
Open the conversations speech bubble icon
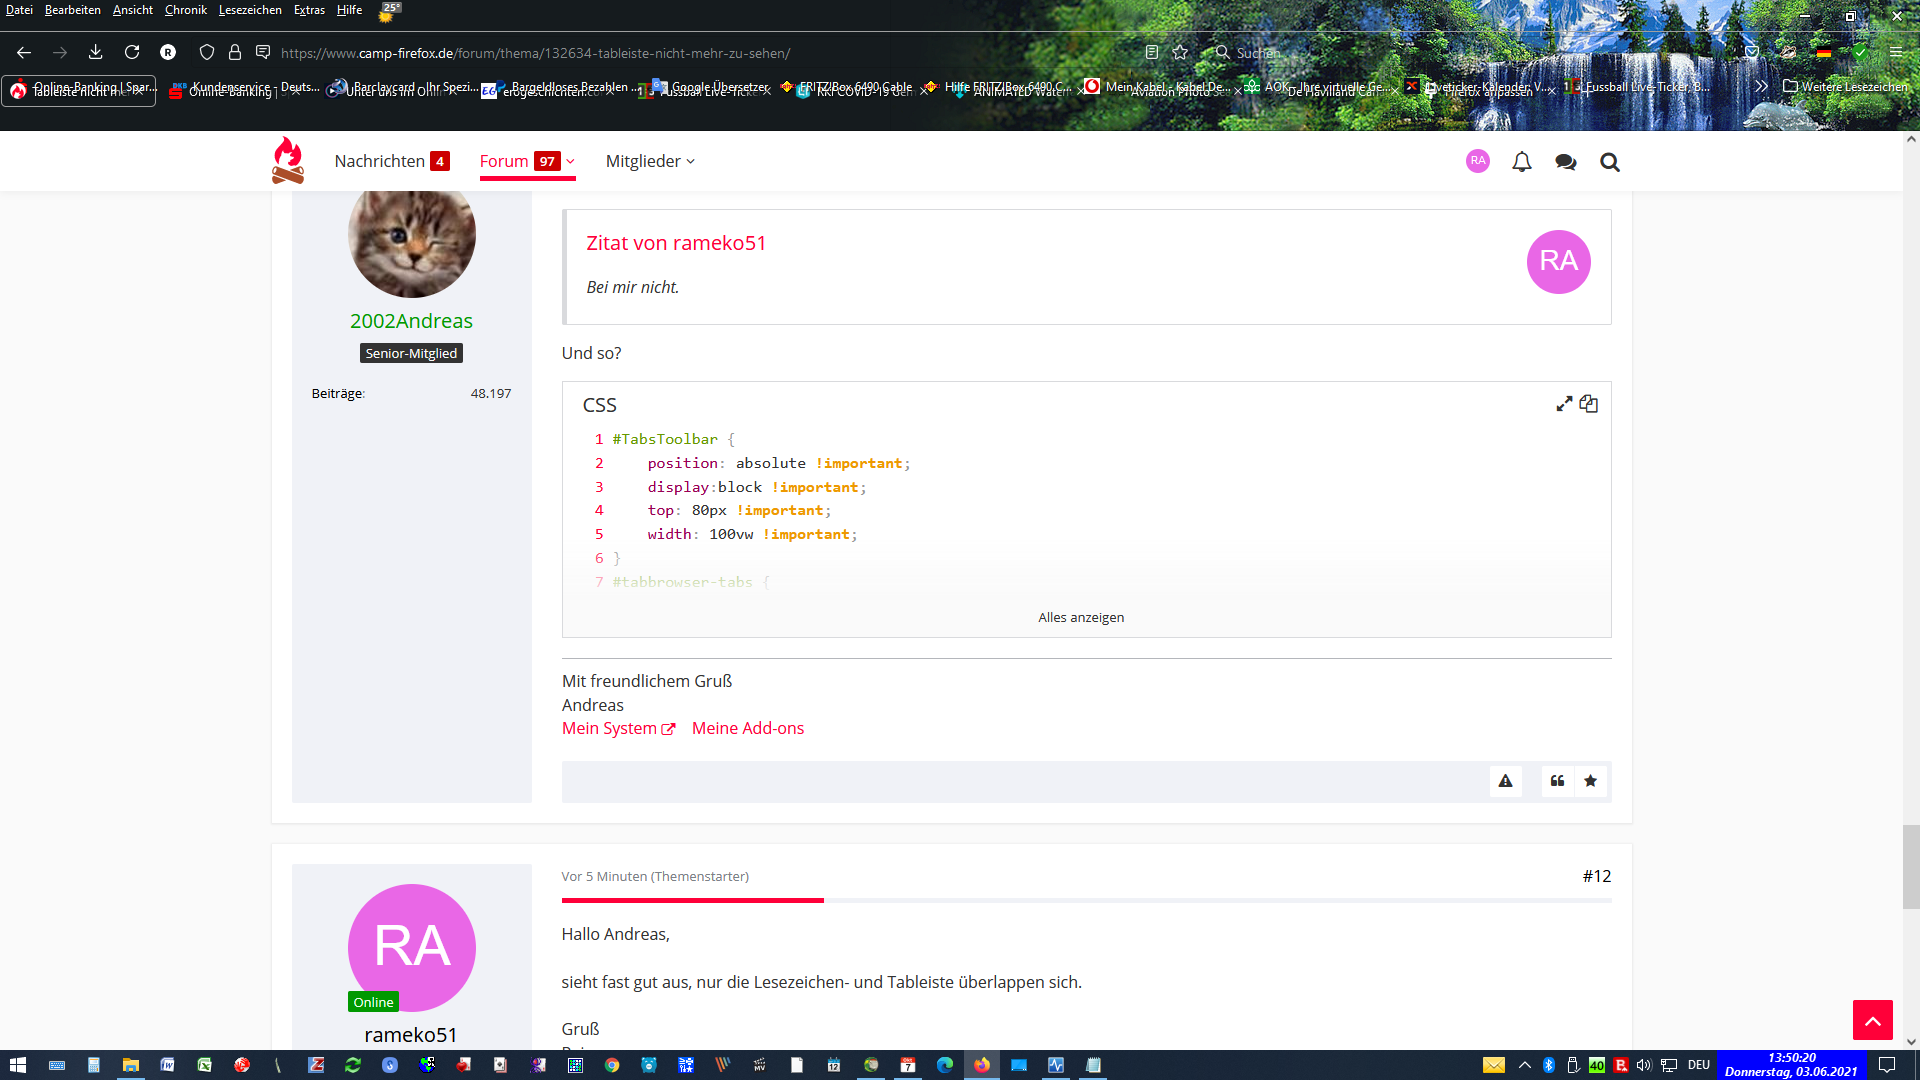click(1565, 162)
